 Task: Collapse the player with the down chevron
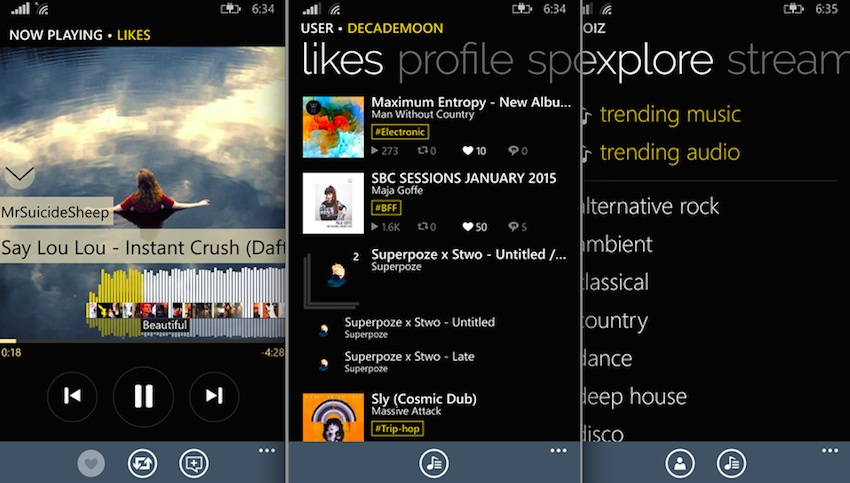point(19,174)
